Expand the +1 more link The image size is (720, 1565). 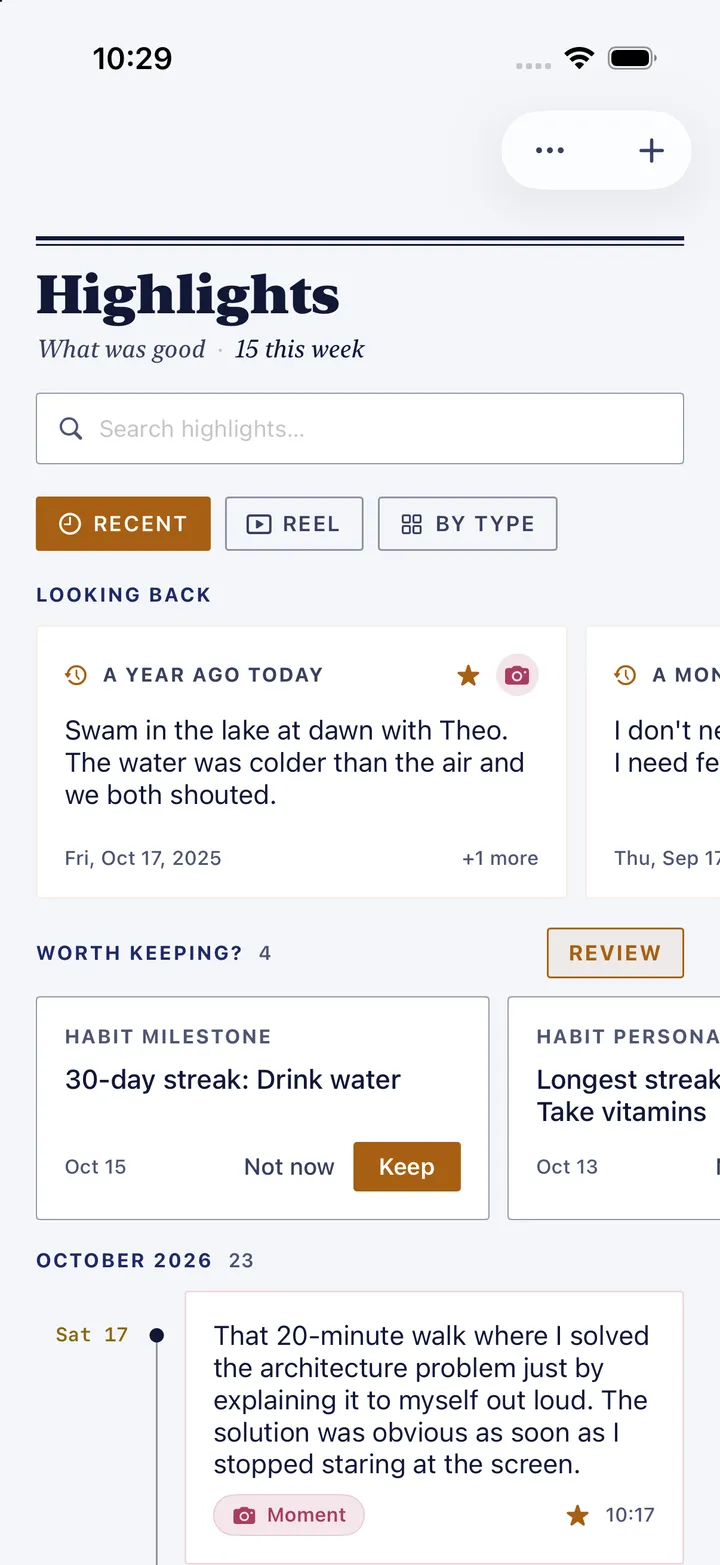click(x=500, y=858)
